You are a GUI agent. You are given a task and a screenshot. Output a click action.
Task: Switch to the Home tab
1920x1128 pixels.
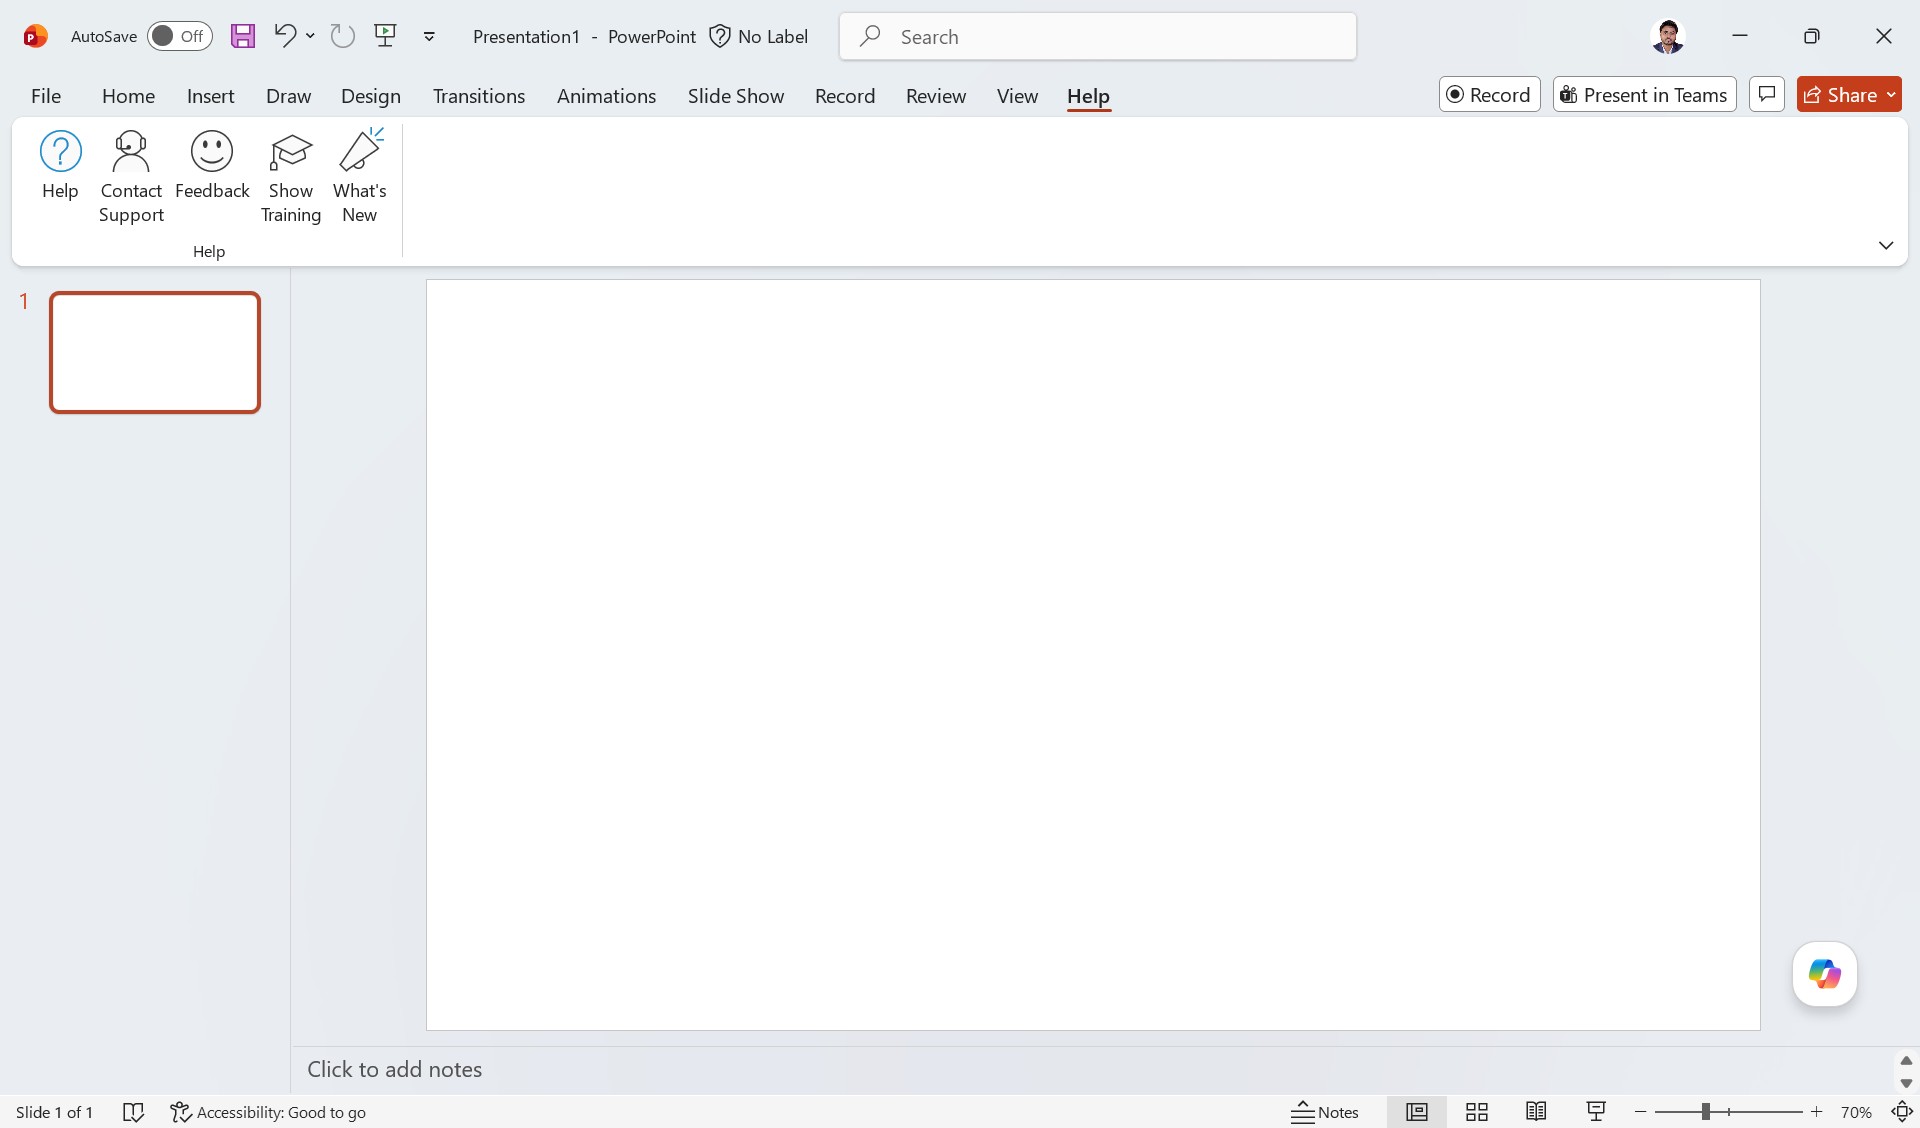click(128, 96)
